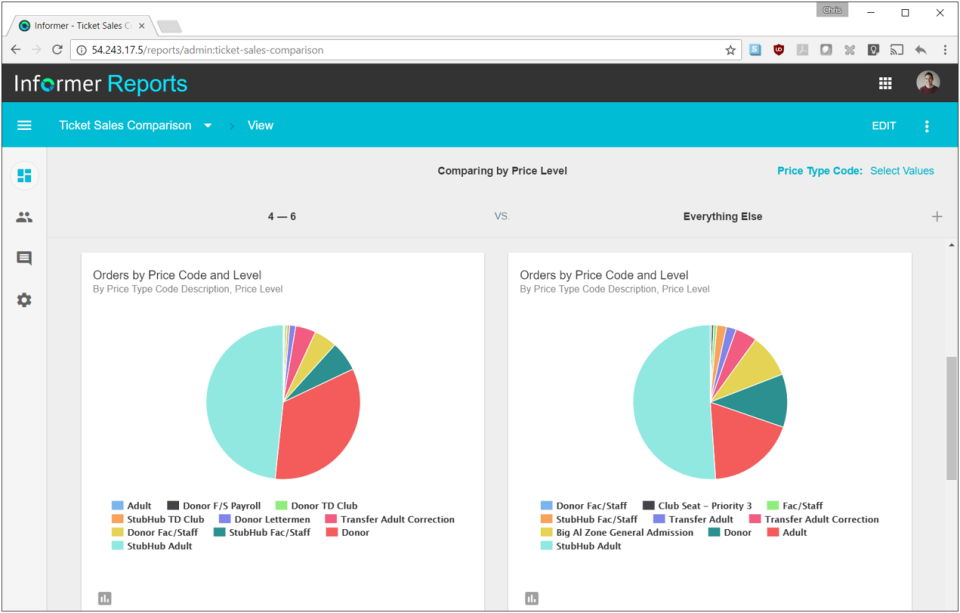Click the Everything Else comparison heading
The width and height of the screenshot is (960, 613).
(x=722, y=217)
